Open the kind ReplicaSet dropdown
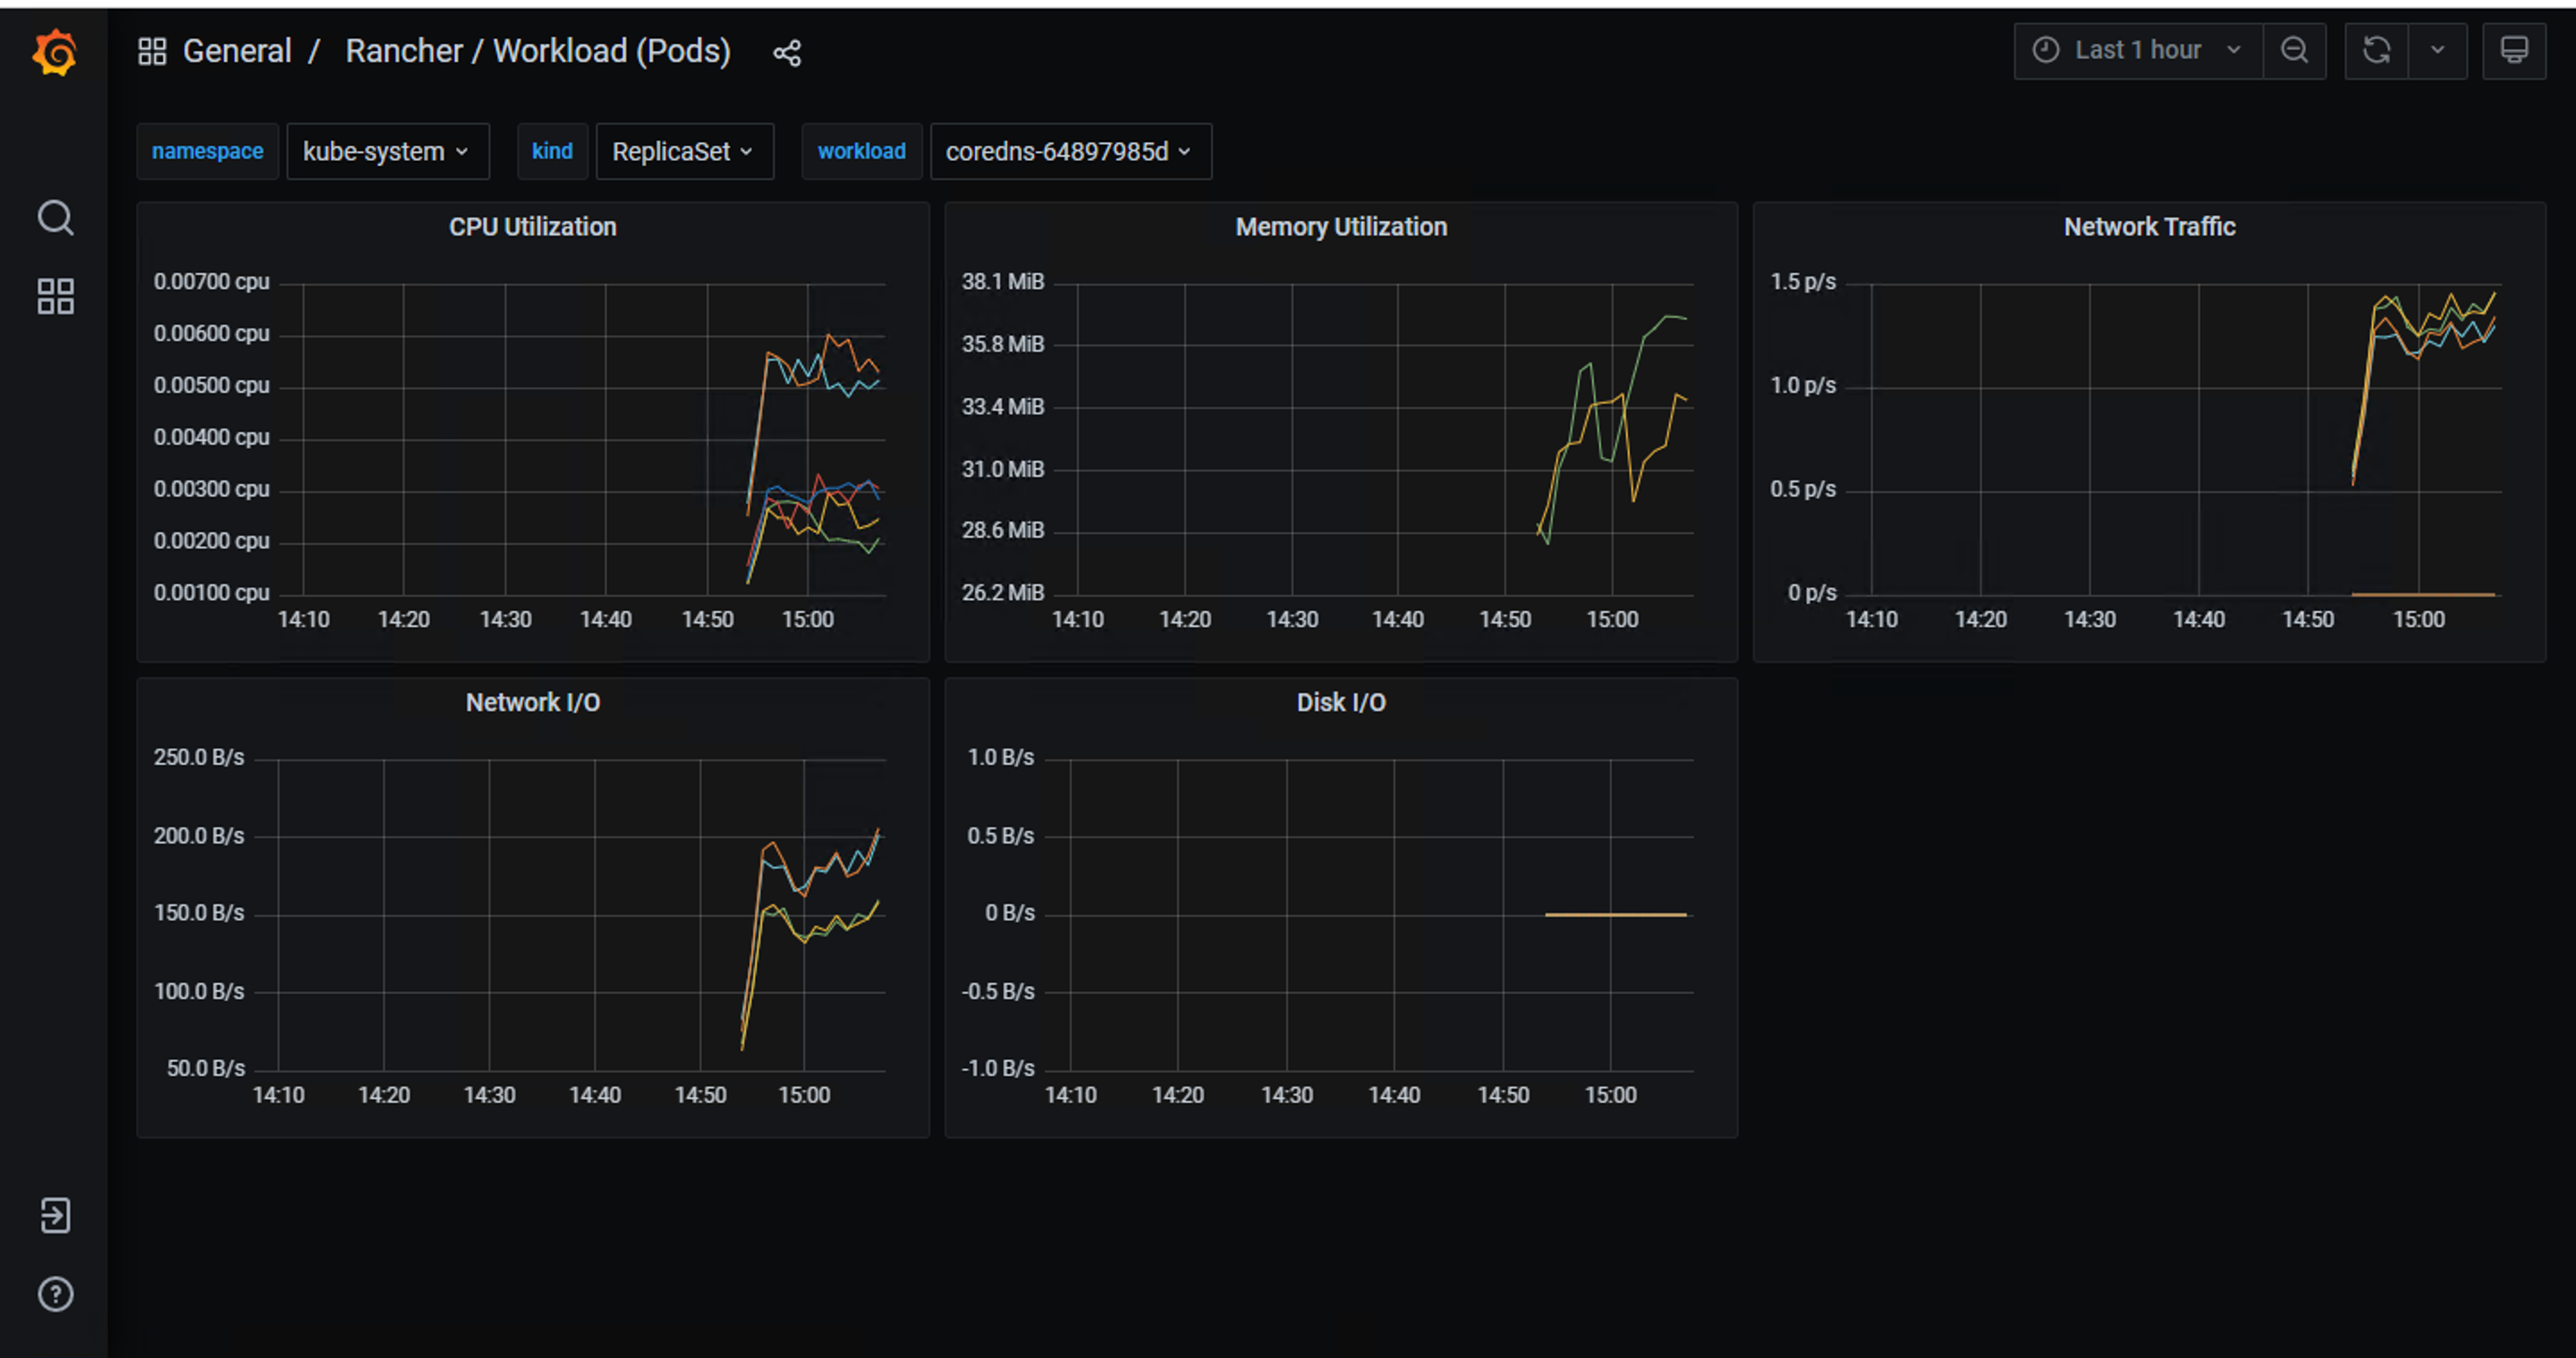Viewport: 2576px width, 1358px height. pos(685,151)
